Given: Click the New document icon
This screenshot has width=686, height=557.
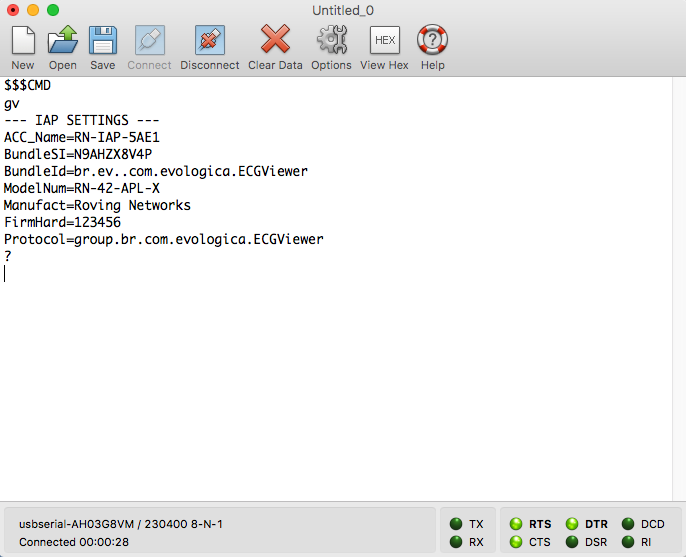Looking at the screenshot, I should click(x=23, y=41).
